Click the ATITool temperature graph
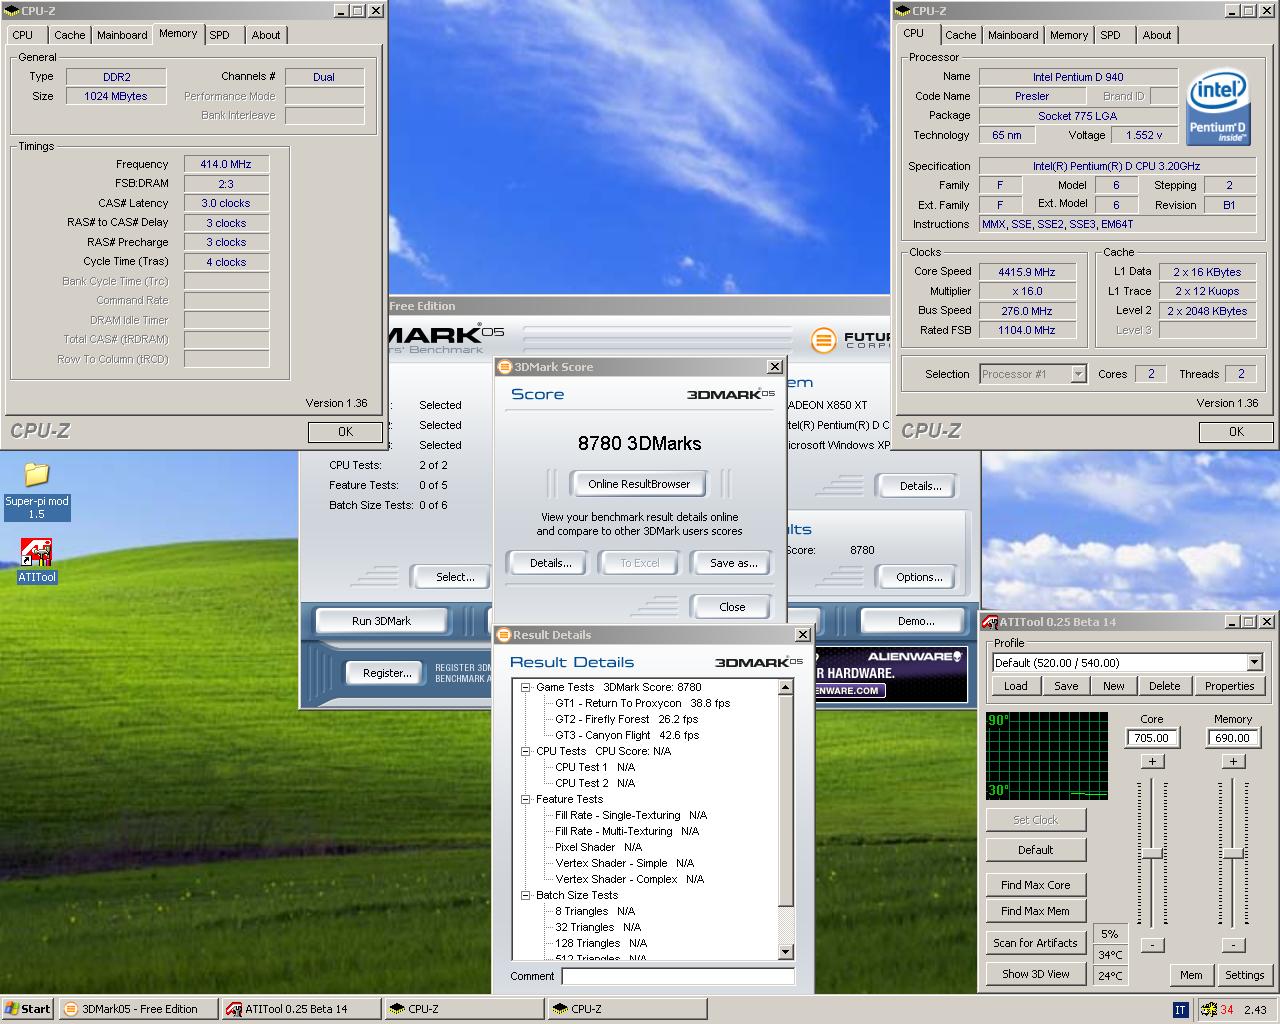 (1047, 756)
